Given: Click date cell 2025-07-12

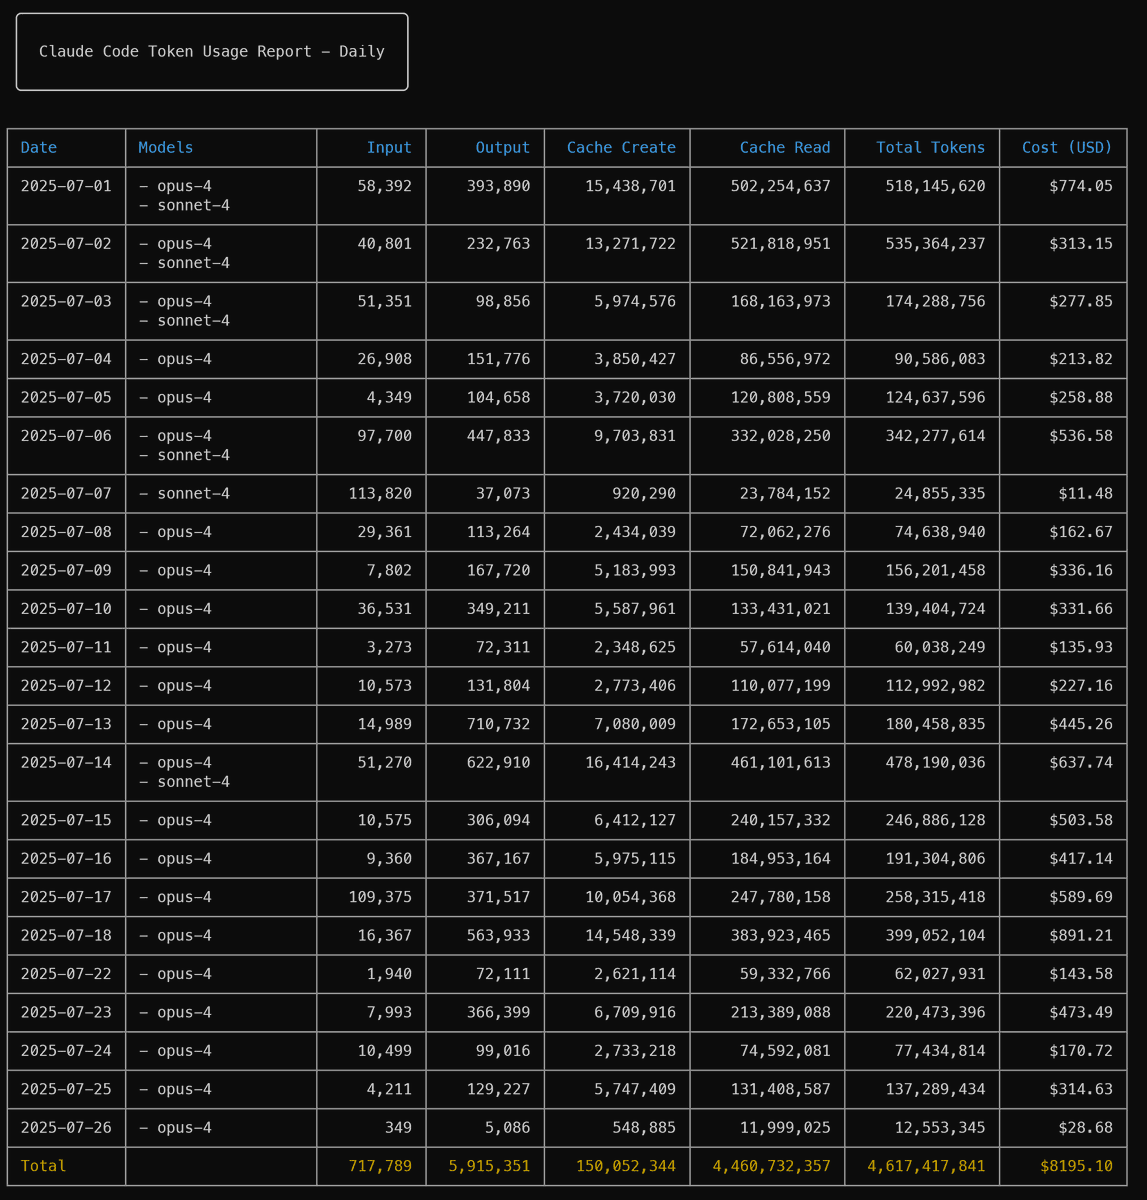Looking at the screenshot, I should [x=66, y=686].
